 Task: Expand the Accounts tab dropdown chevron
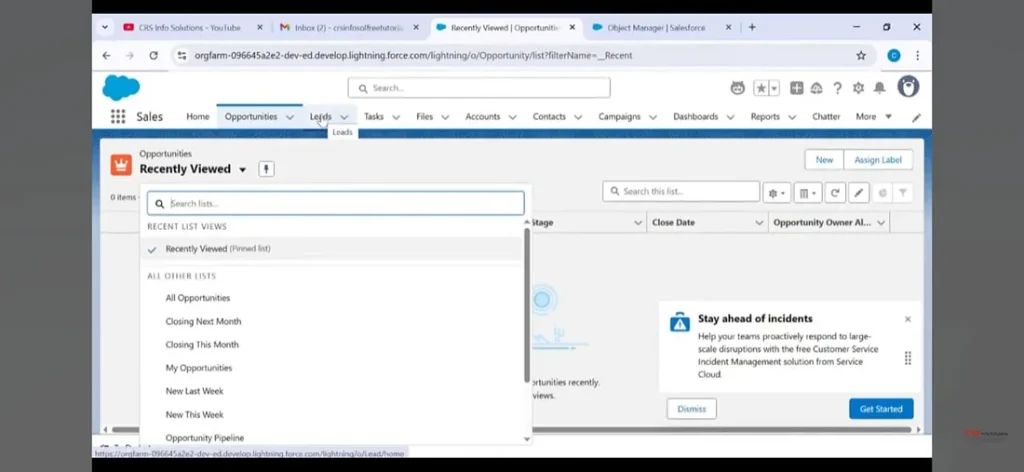pyautogui.click(x=512, y=117)
